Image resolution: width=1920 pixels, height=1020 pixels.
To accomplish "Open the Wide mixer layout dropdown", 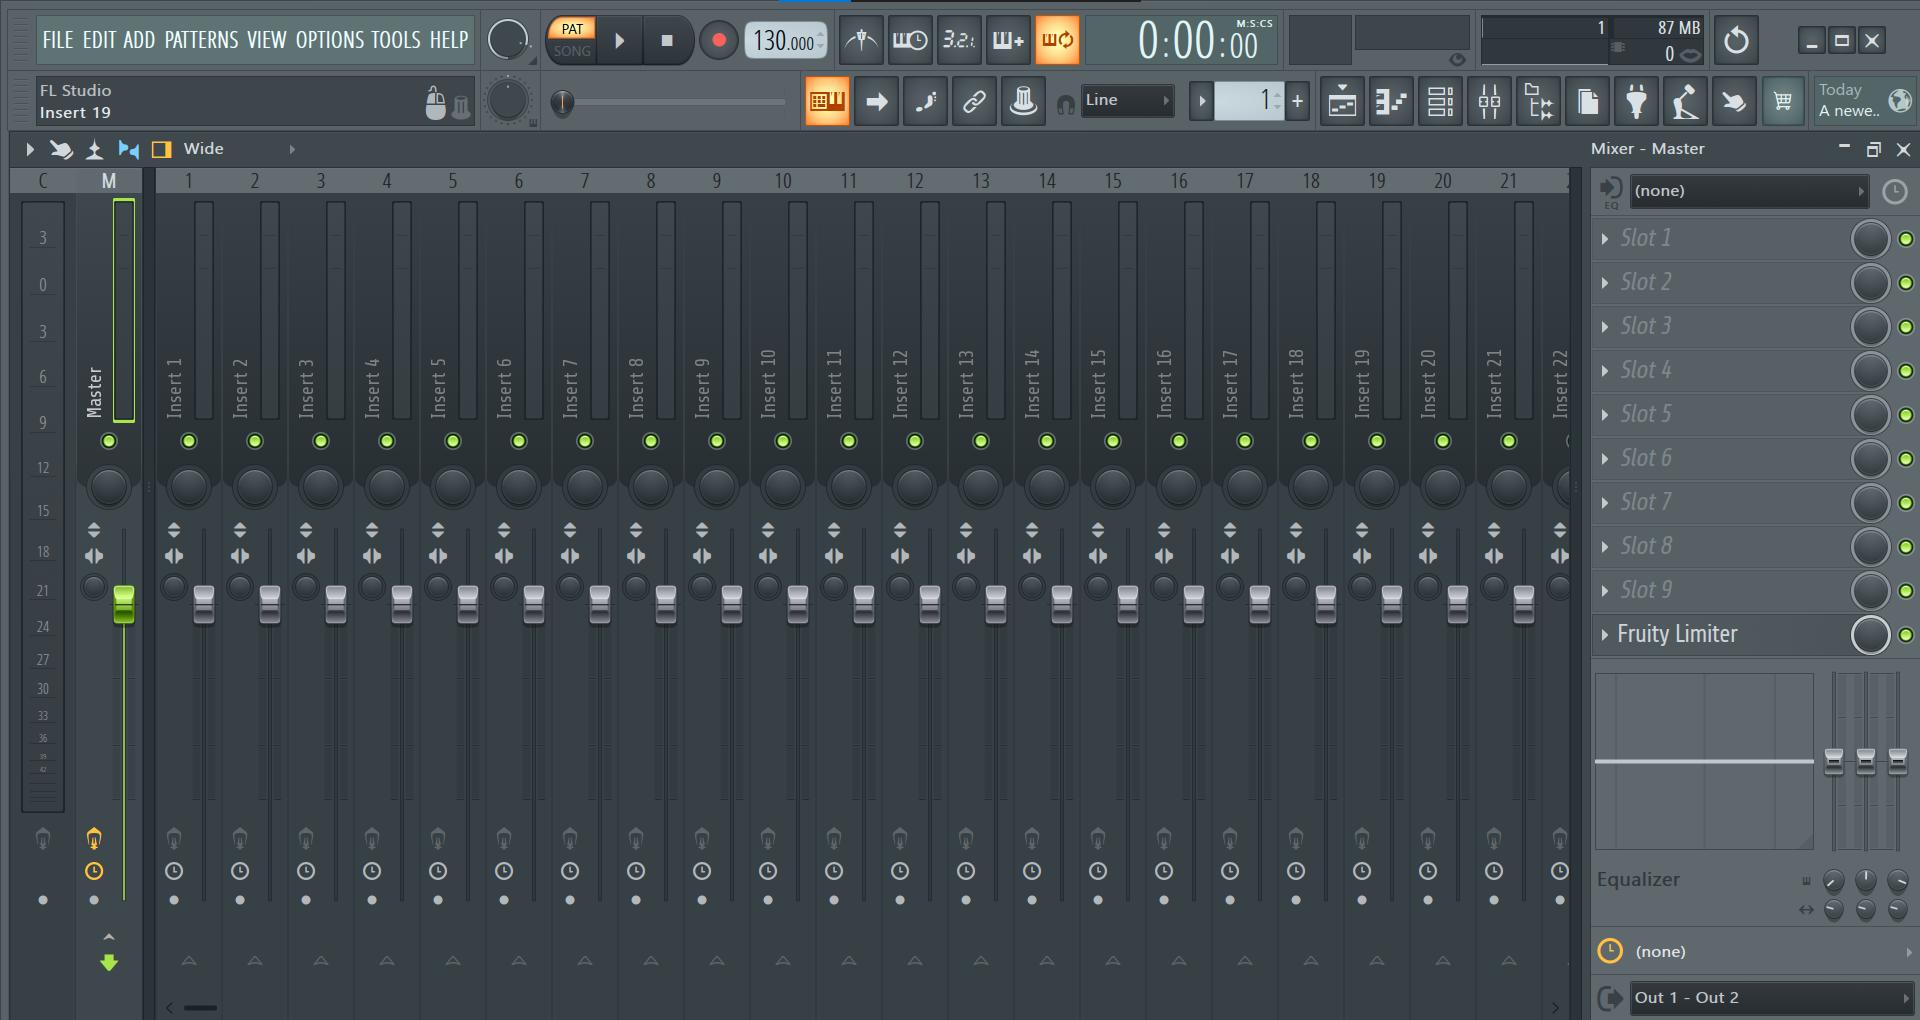I will pyautogui.click(x=239, y=149).
